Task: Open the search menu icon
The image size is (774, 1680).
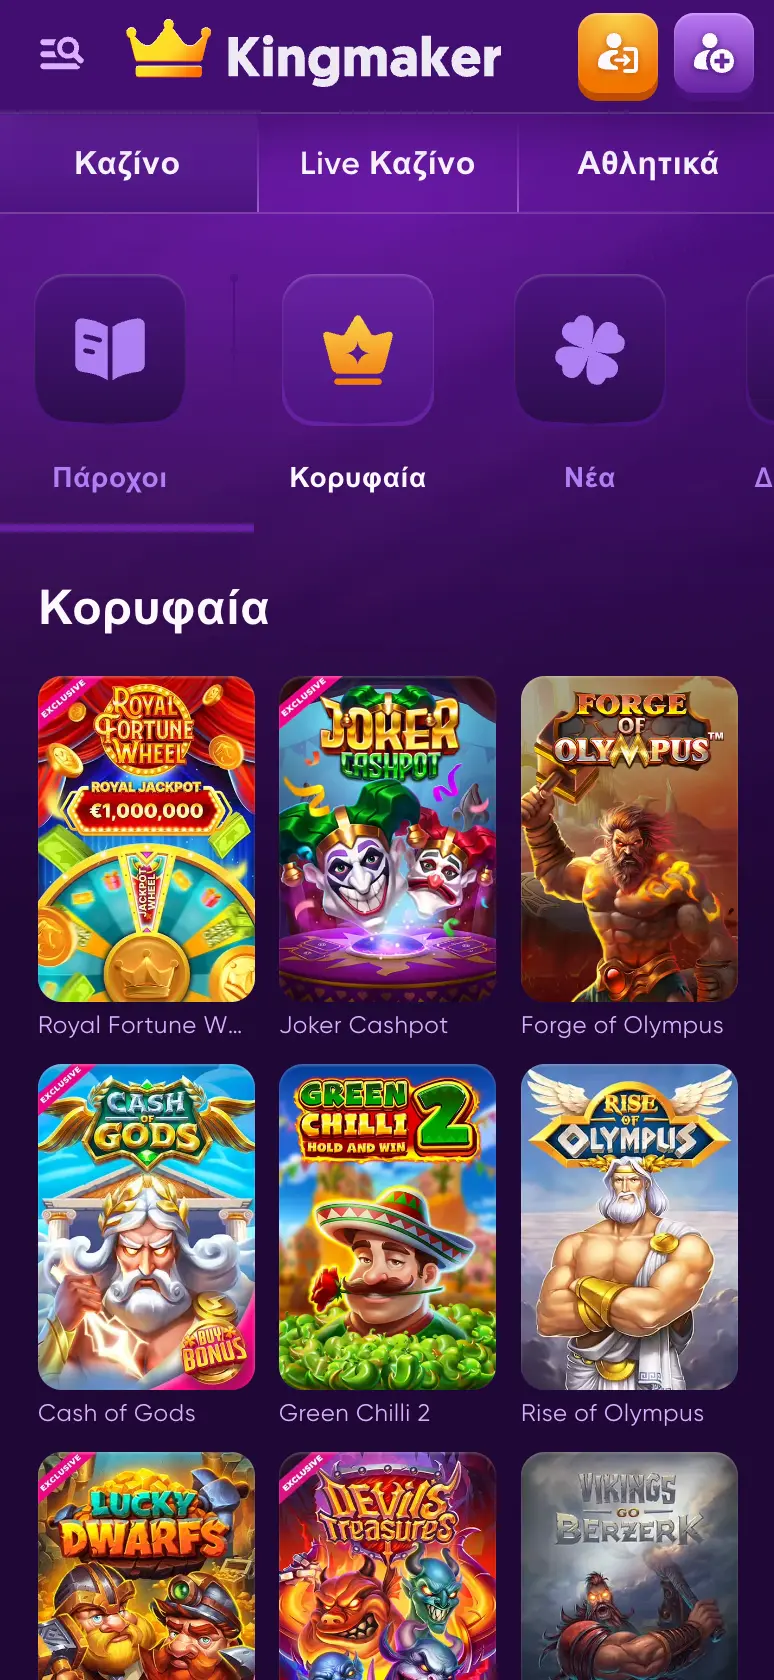Action: click(x=61, y=54)
